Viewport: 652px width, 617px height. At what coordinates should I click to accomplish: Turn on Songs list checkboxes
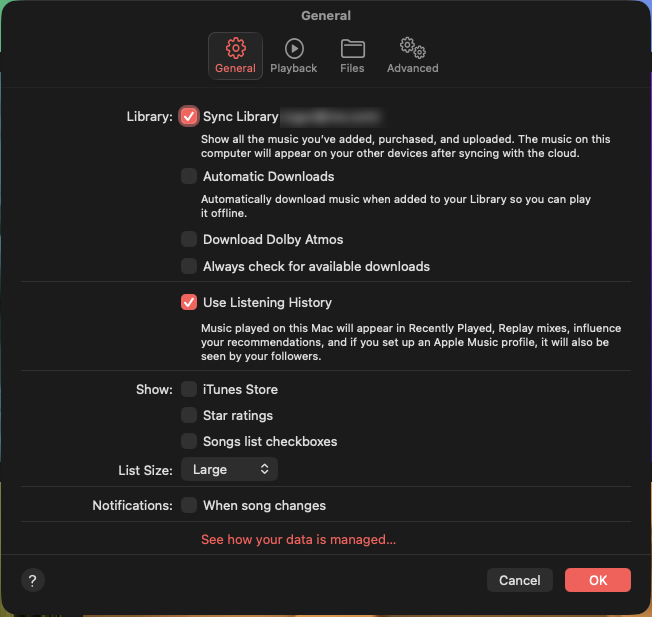click(189, 442)
